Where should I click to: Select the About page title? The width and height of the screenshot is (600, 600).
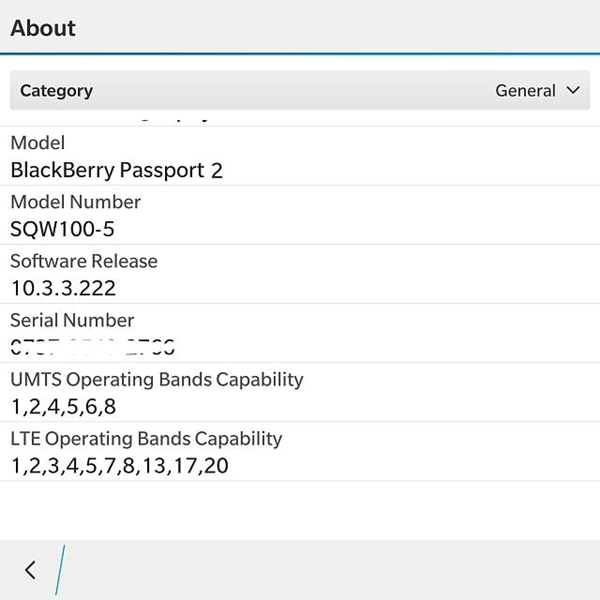(x=43, y=28)
